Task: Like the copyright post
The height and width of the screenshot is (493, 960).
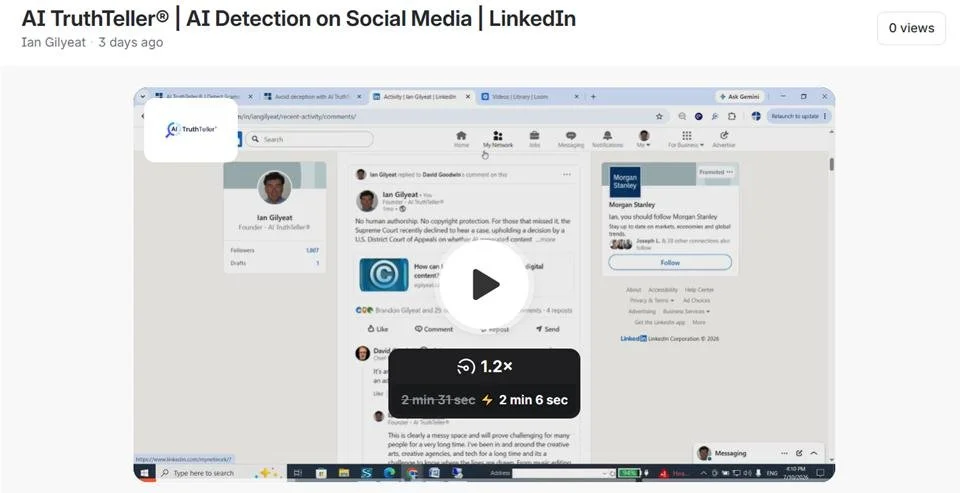Action: coord(378,329)
